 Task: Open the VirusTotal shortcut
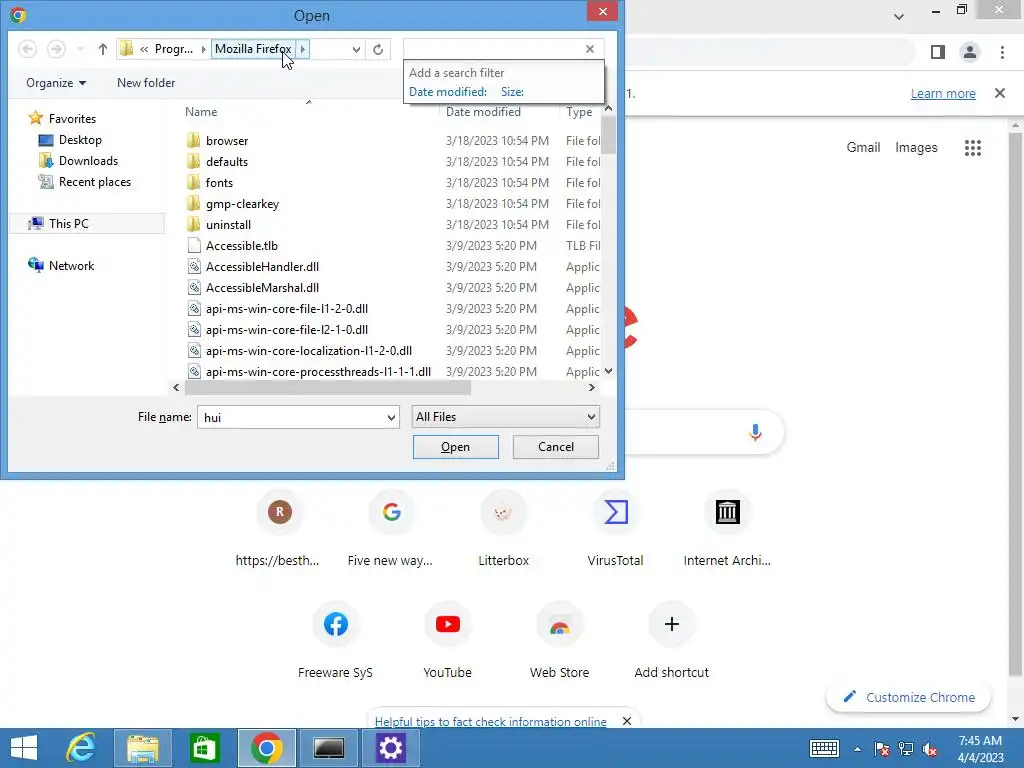pos(615,529)
